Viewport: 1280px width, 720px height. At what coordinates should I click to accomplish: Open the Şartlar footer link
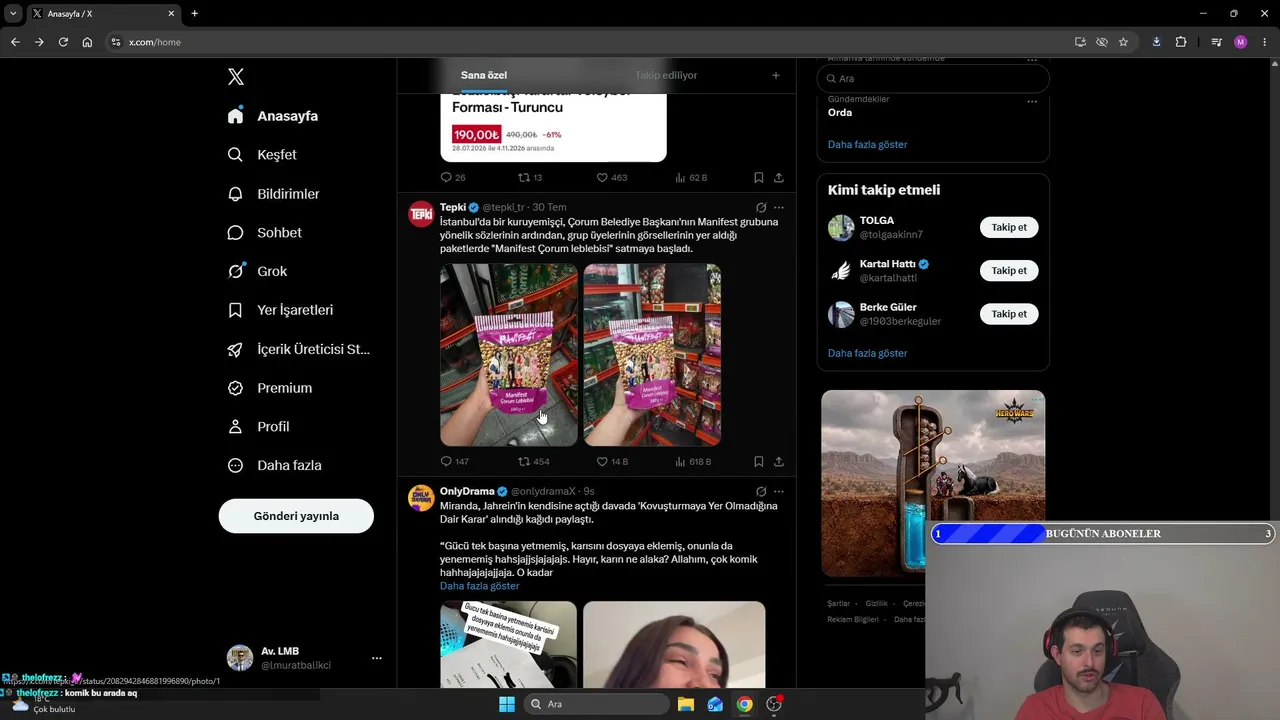click(838, 604)
